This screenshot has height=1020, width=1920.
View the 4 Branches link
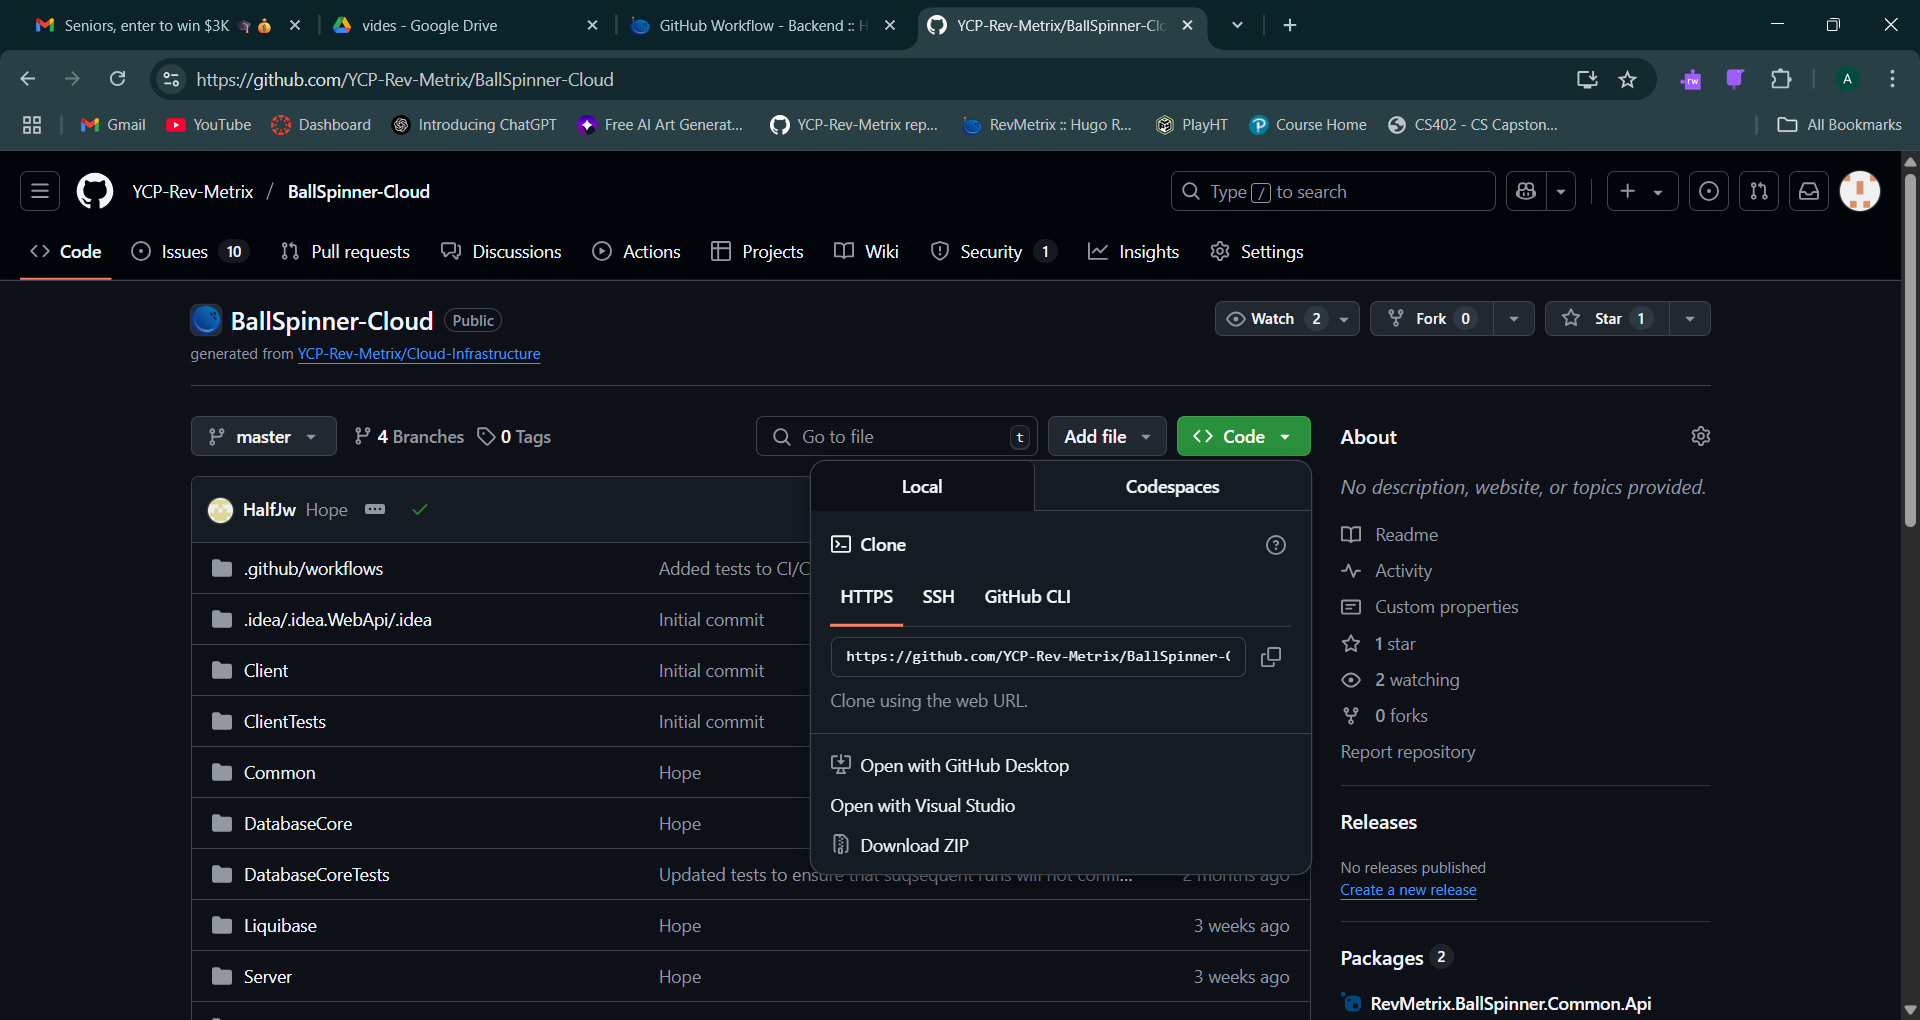click(409, 437)
